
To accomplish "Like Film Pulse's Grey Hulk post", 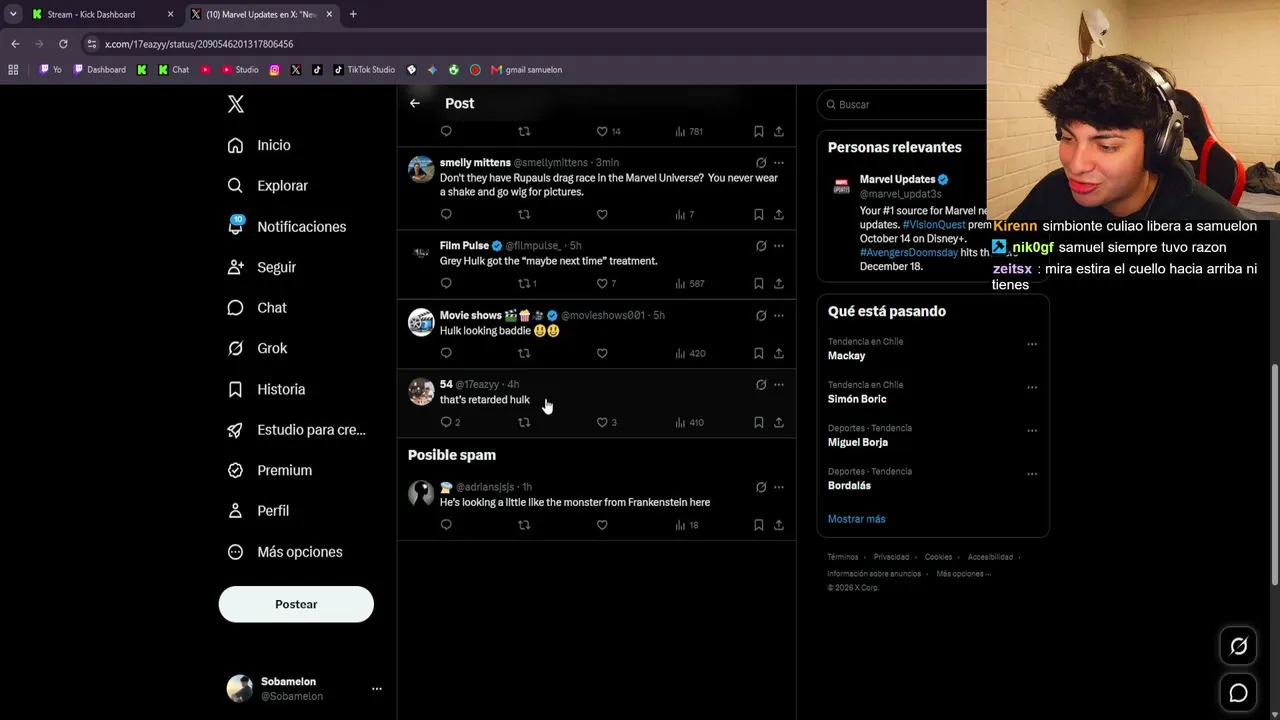I will pos(606,283).
